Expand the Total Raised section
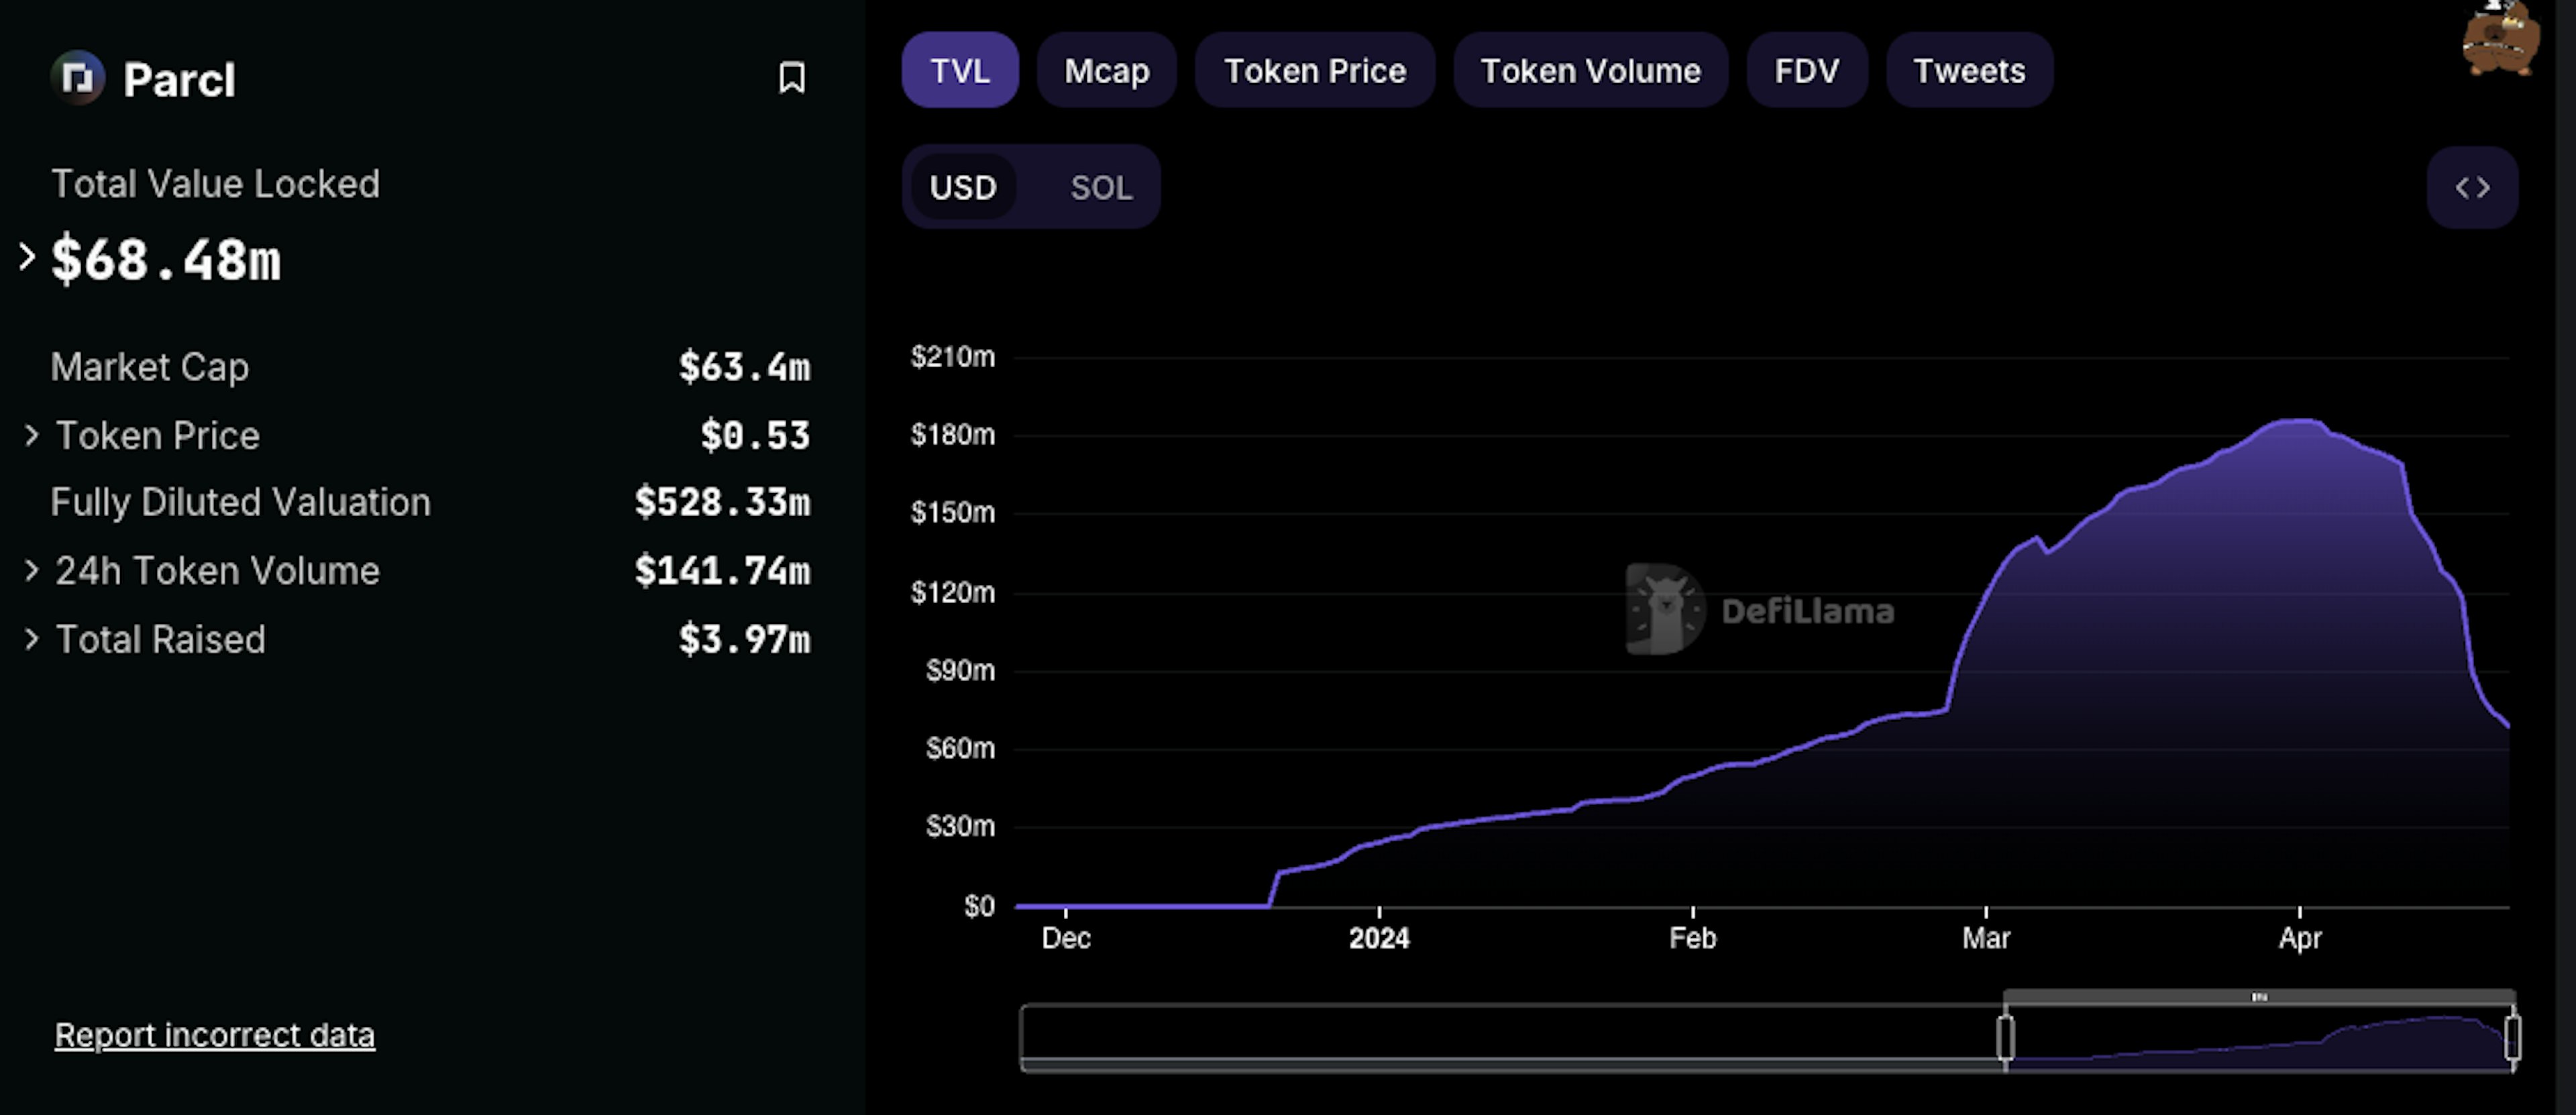This screenshot has width=2576, height=1115. coord(32,639)
